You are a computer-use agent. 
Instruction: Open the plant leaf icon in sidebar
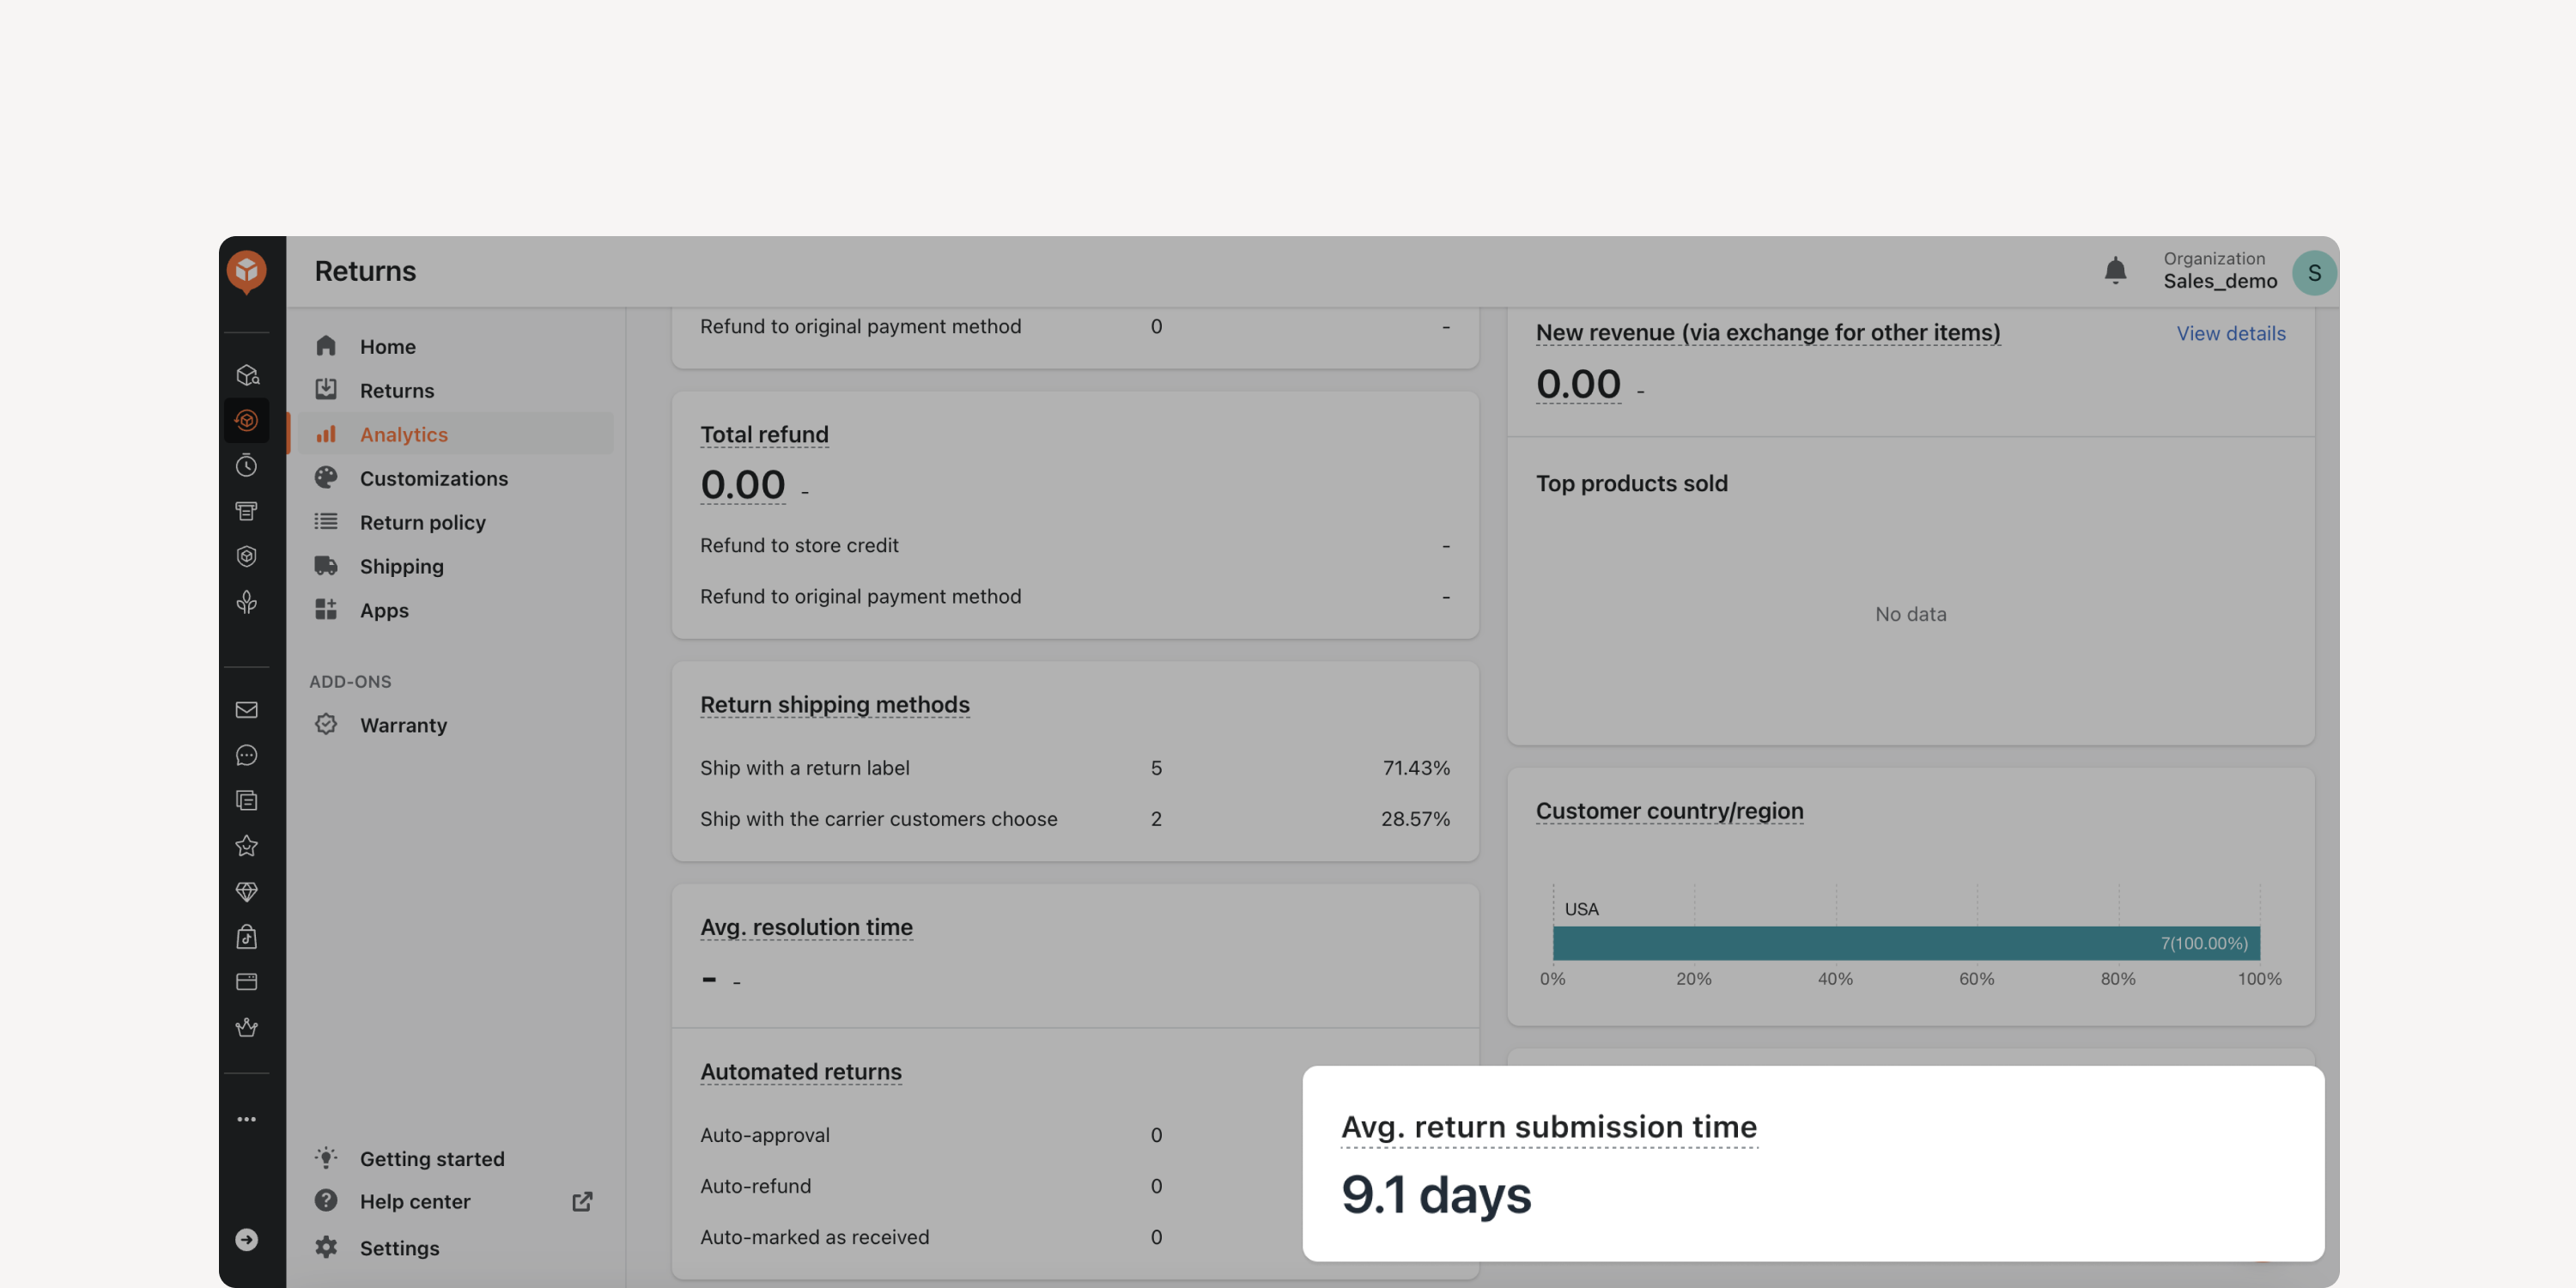[246, 602]
